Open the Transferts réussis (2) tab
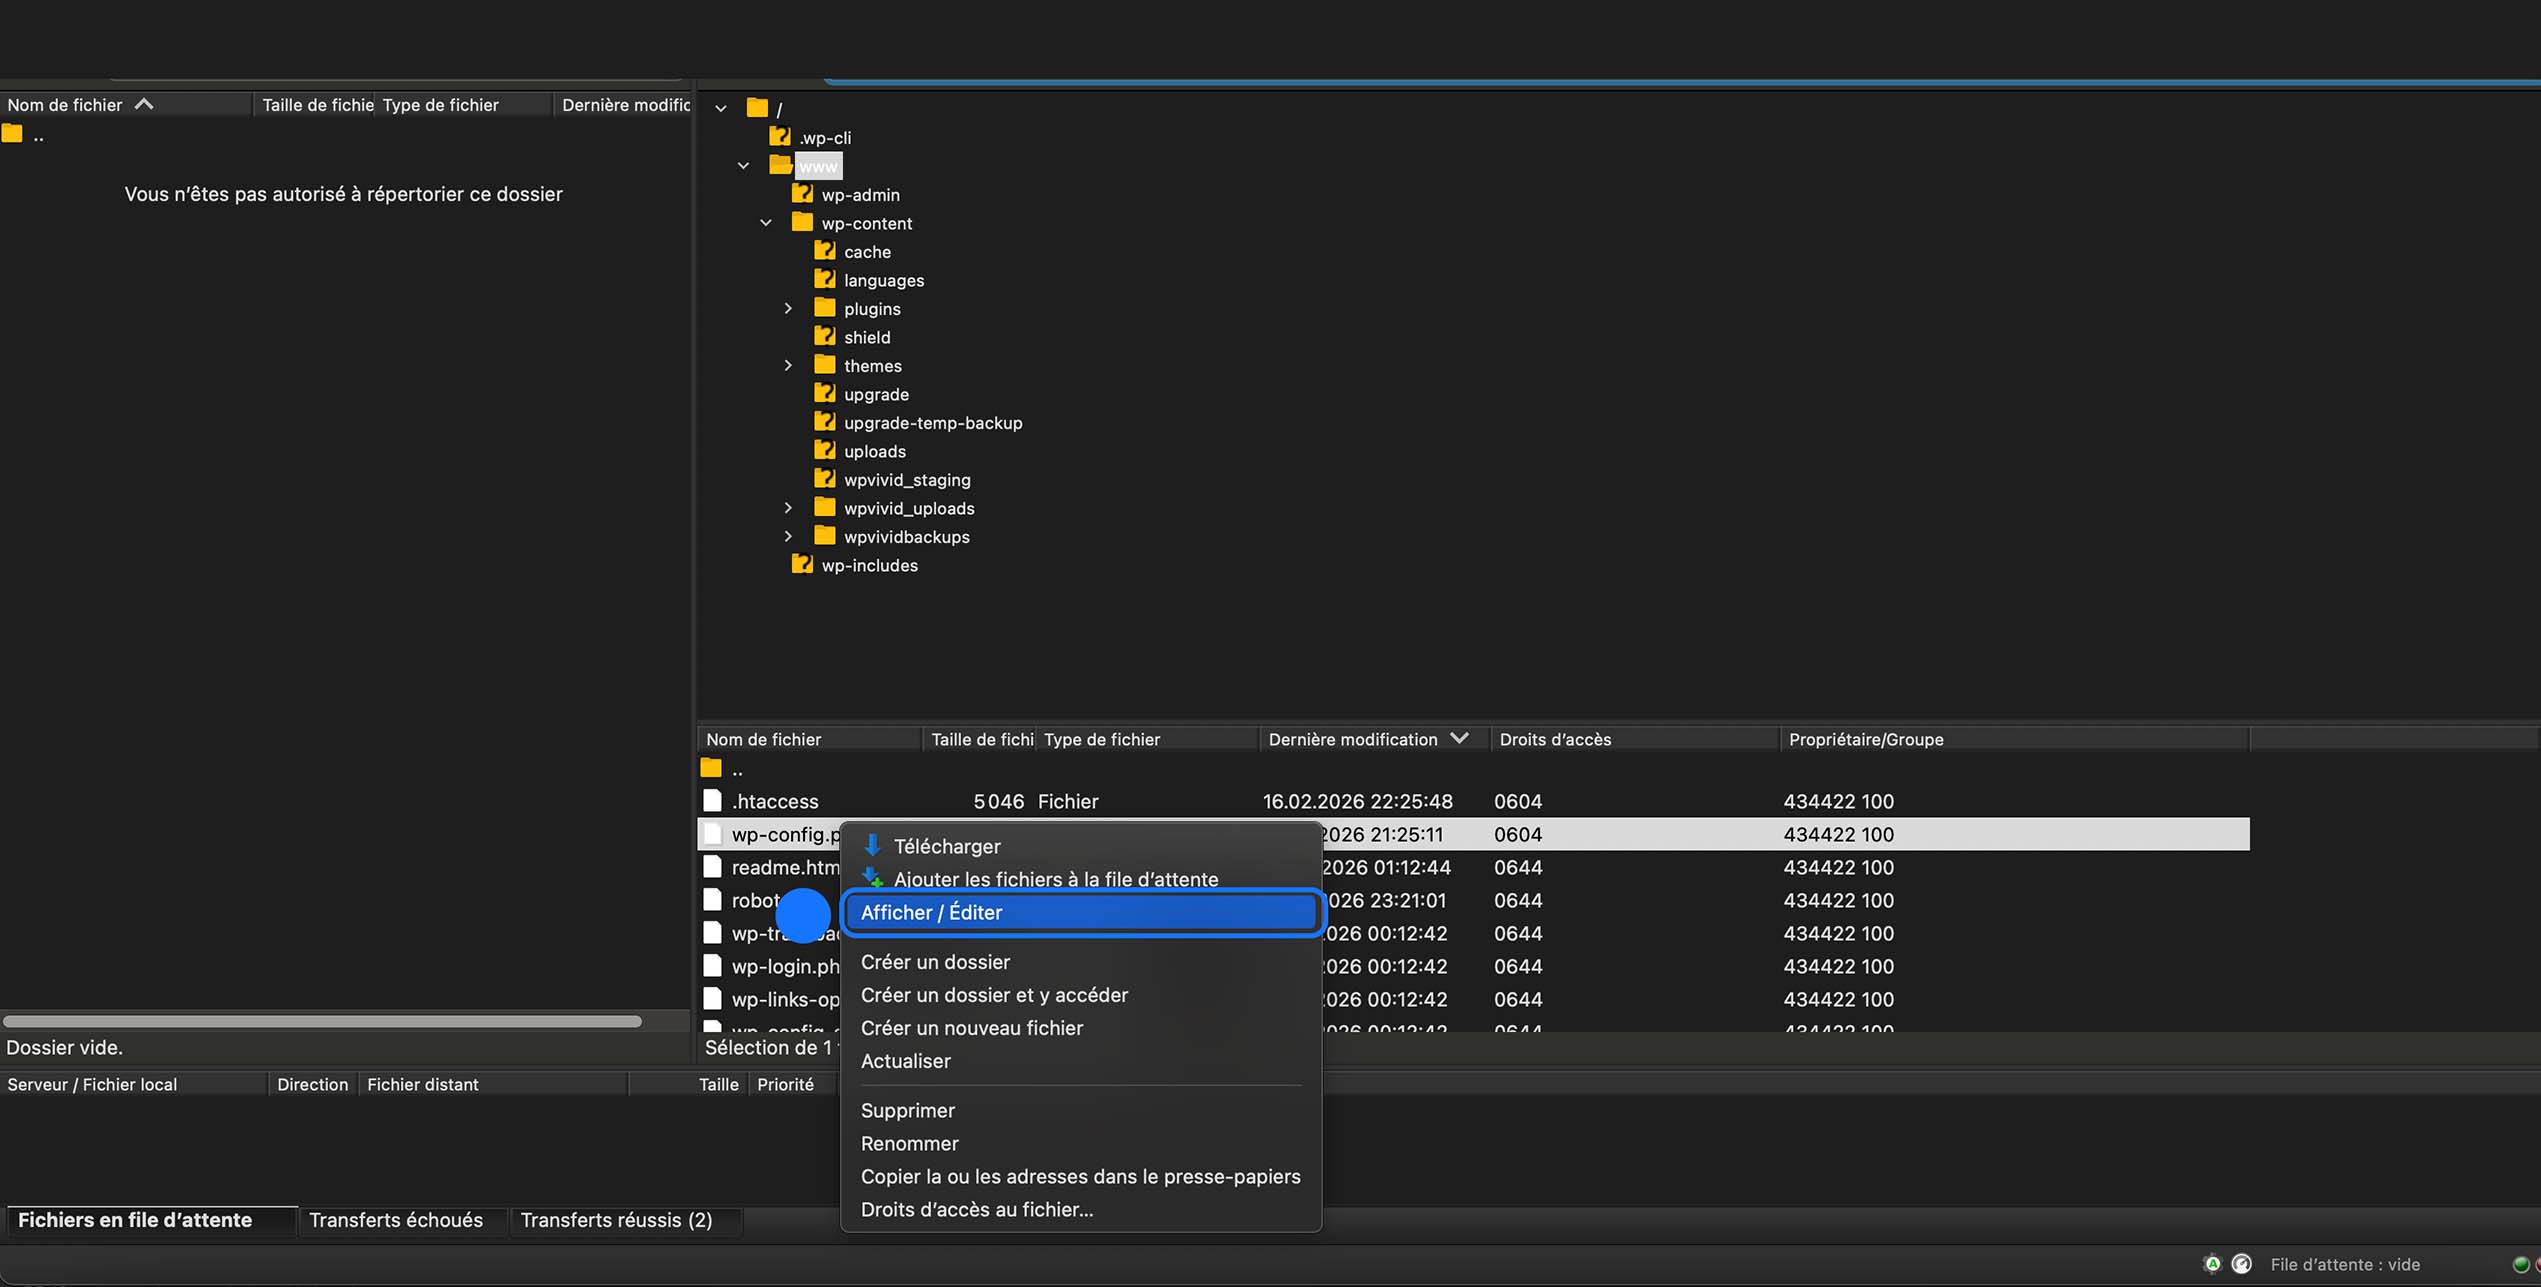This screenshot has width=2541, height=1287. pos(616,1220)
